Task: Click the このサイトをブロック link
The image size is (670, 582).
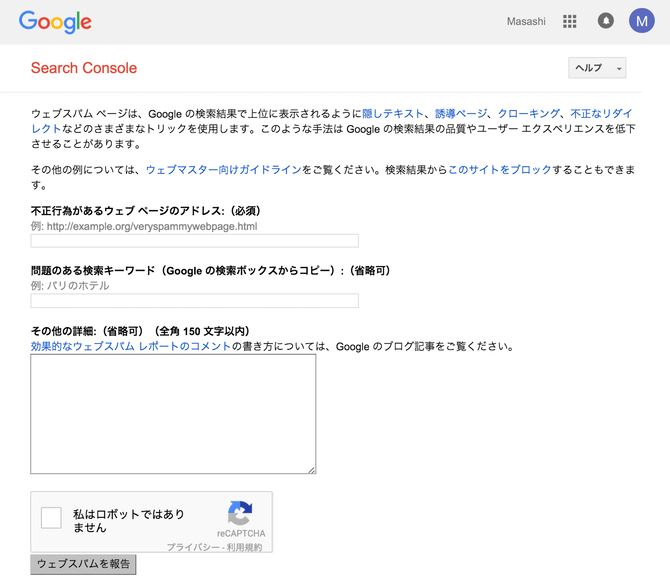Action: pos(499,170)
